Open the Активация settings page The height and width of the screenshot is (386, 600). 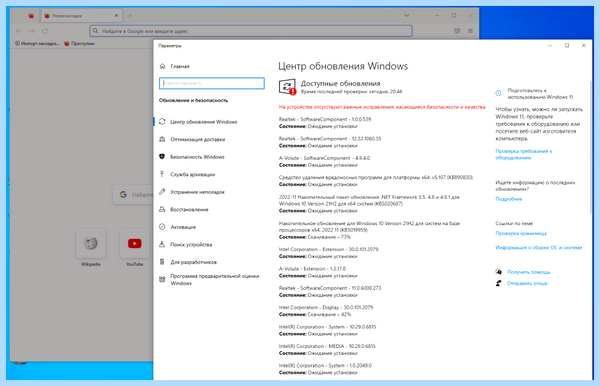tap(183, 227)
